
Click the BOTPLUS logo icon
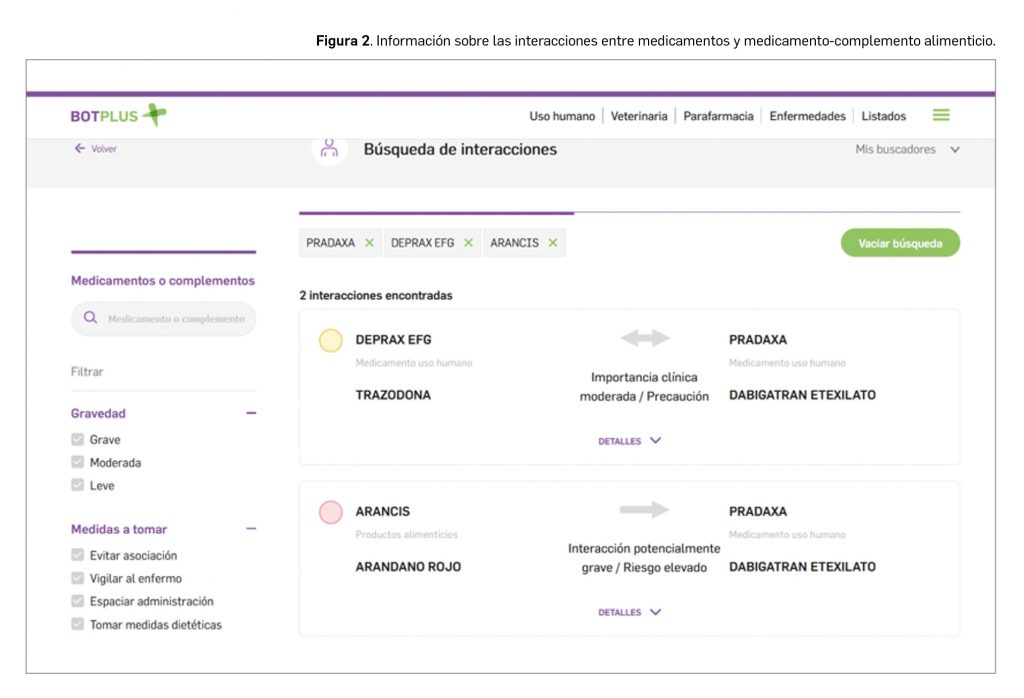[154, 115]
